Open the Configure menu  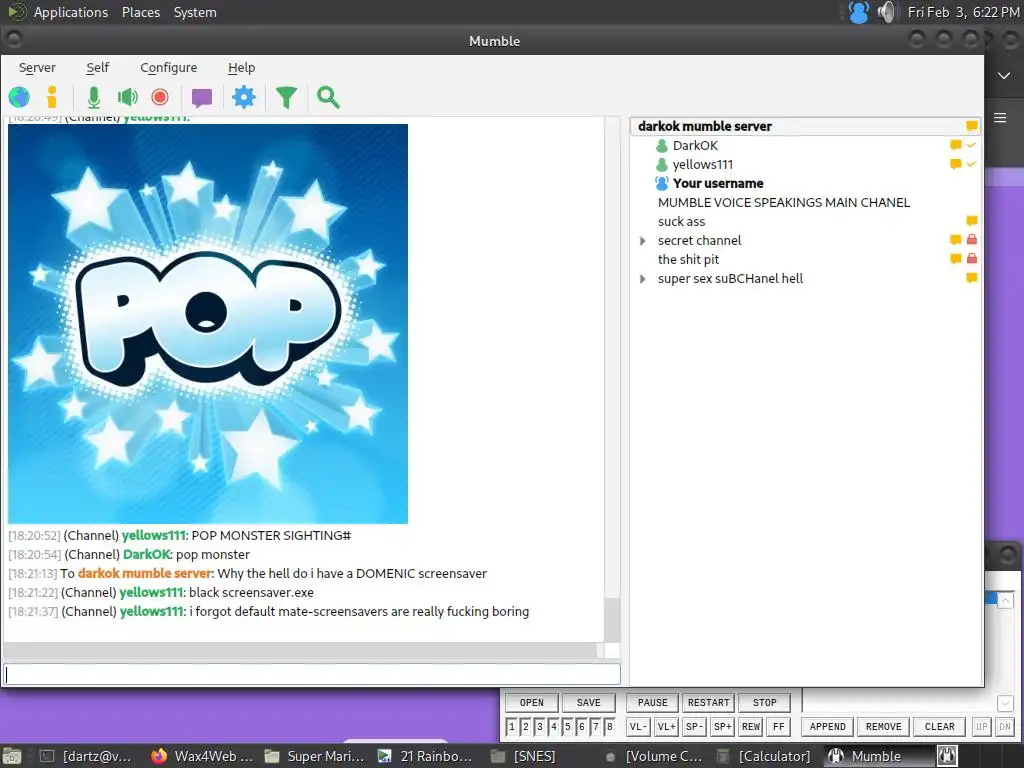click(x=168, y=68)
